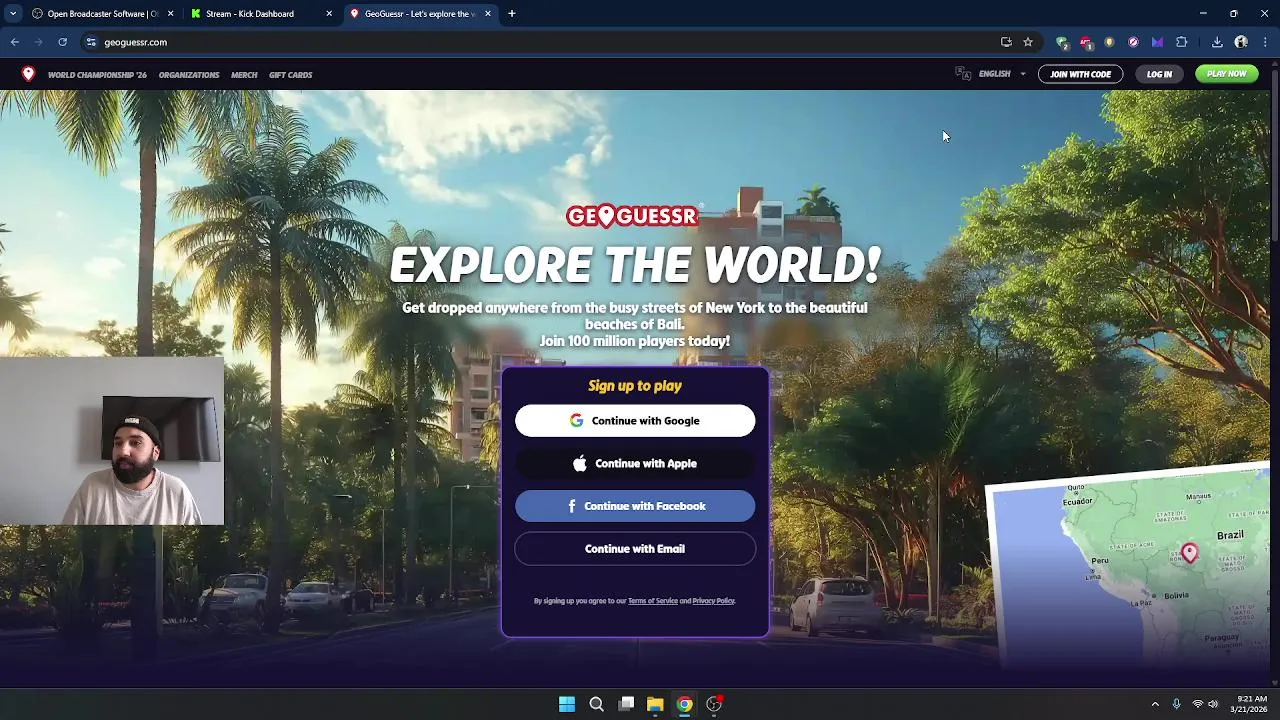
Task: Open the purple M extension
Action: 1157,42
